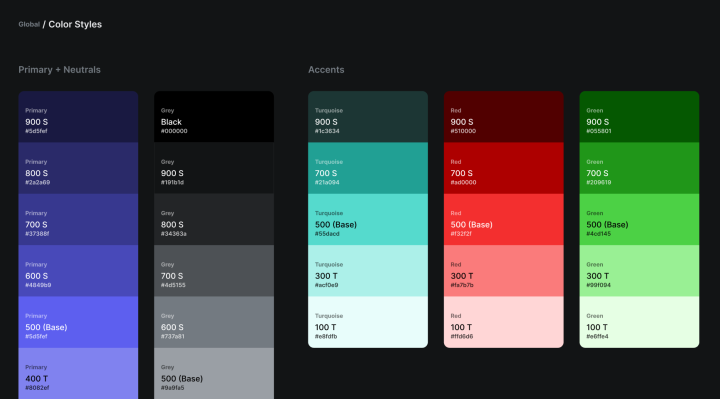Image resolution: width=720 pixels, height=399 pixels.
Task: Pick the Primary 500 (Base) swatch
Action: point(78,322)
